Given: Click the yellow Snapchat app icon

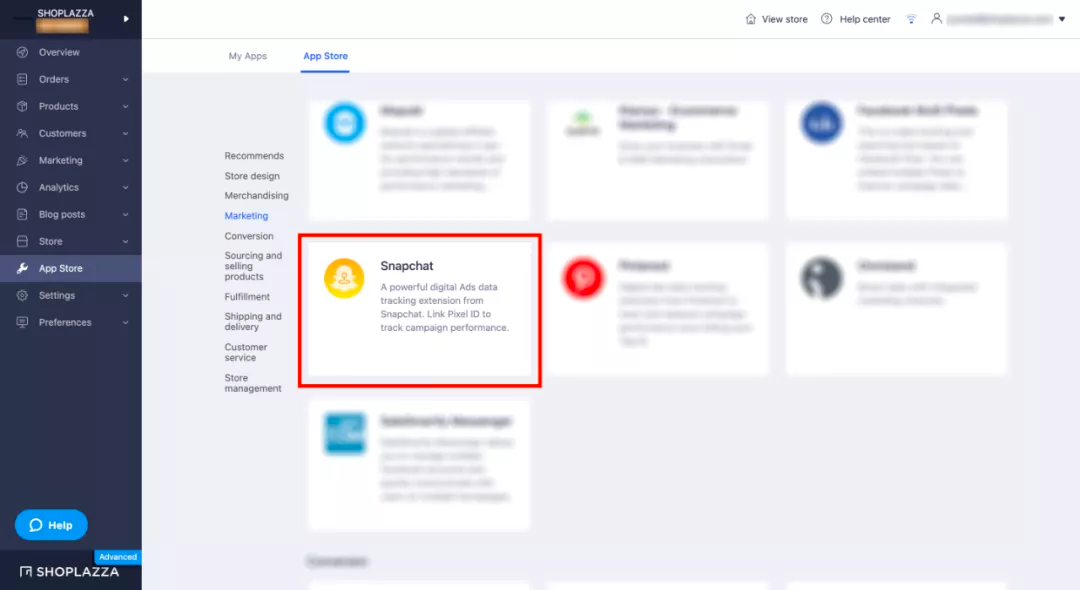Looking at the screenshot, I should pyautogui.click(x=344, y=278).
